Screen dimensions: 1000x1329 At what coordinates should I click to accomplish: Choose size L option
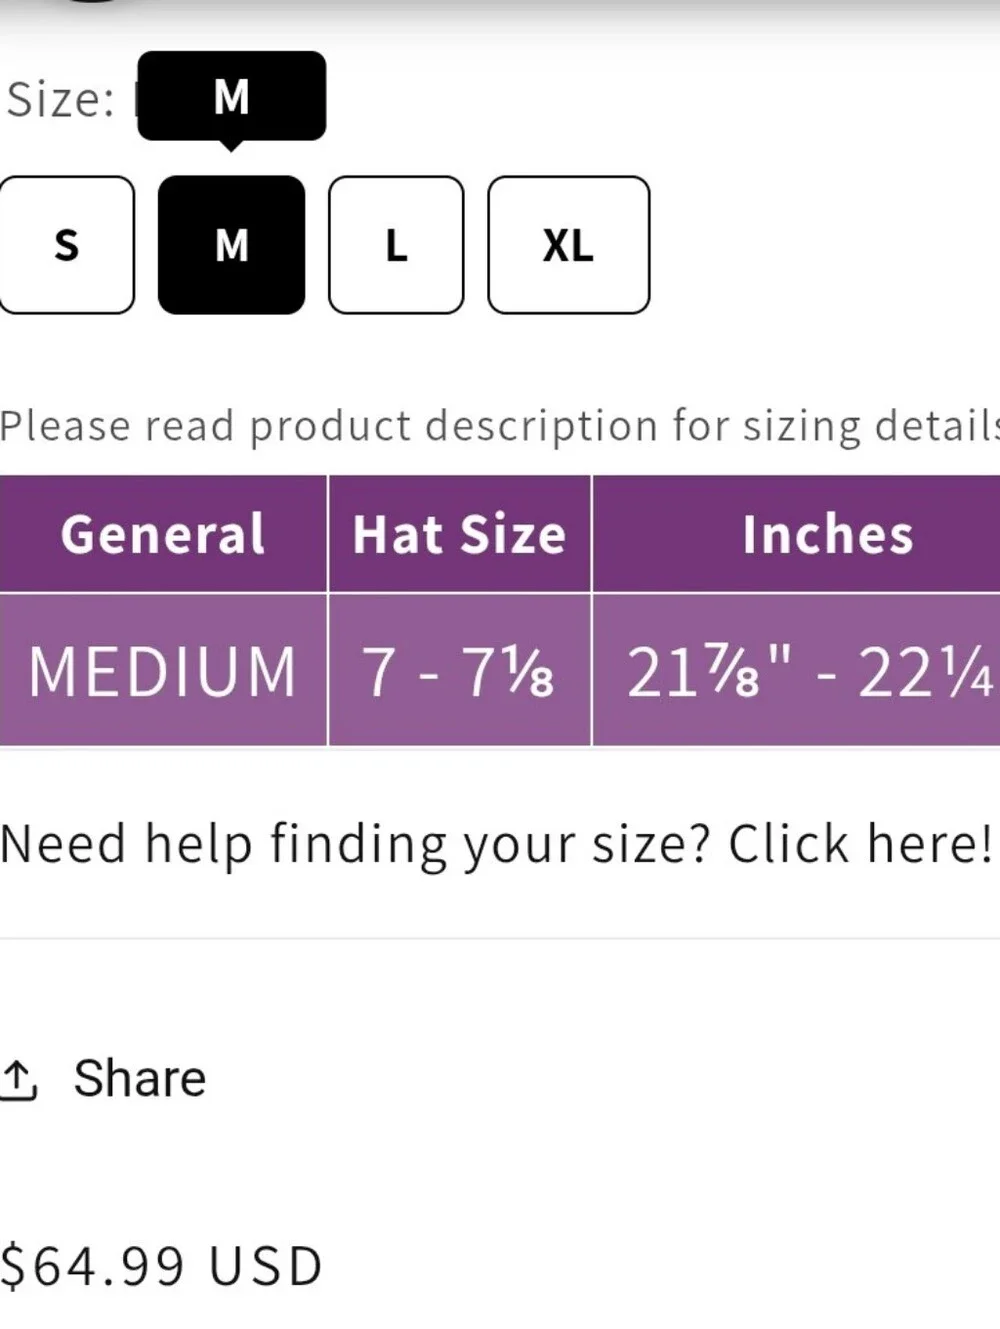(x=396, y=245)
